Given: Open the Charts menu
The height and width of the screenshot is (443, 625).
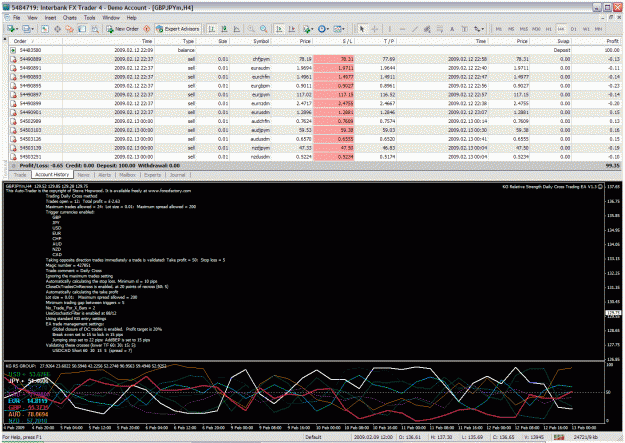Looking at the screenshot, I should [70, 18].
